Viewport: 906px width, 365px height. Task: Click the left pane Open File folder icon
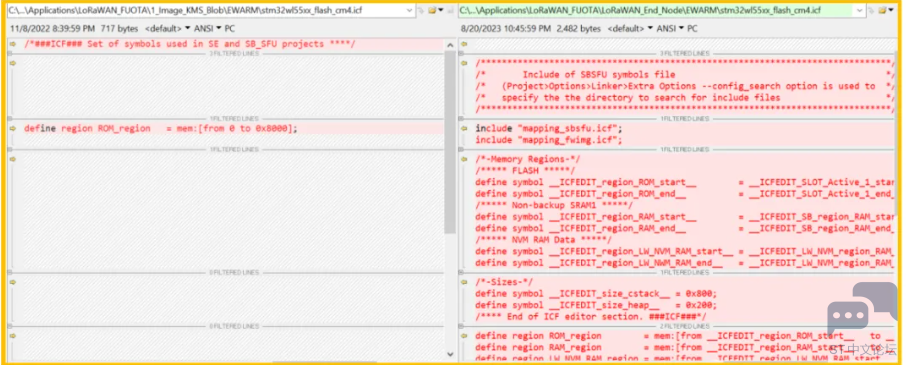click(x=432, y=10)
